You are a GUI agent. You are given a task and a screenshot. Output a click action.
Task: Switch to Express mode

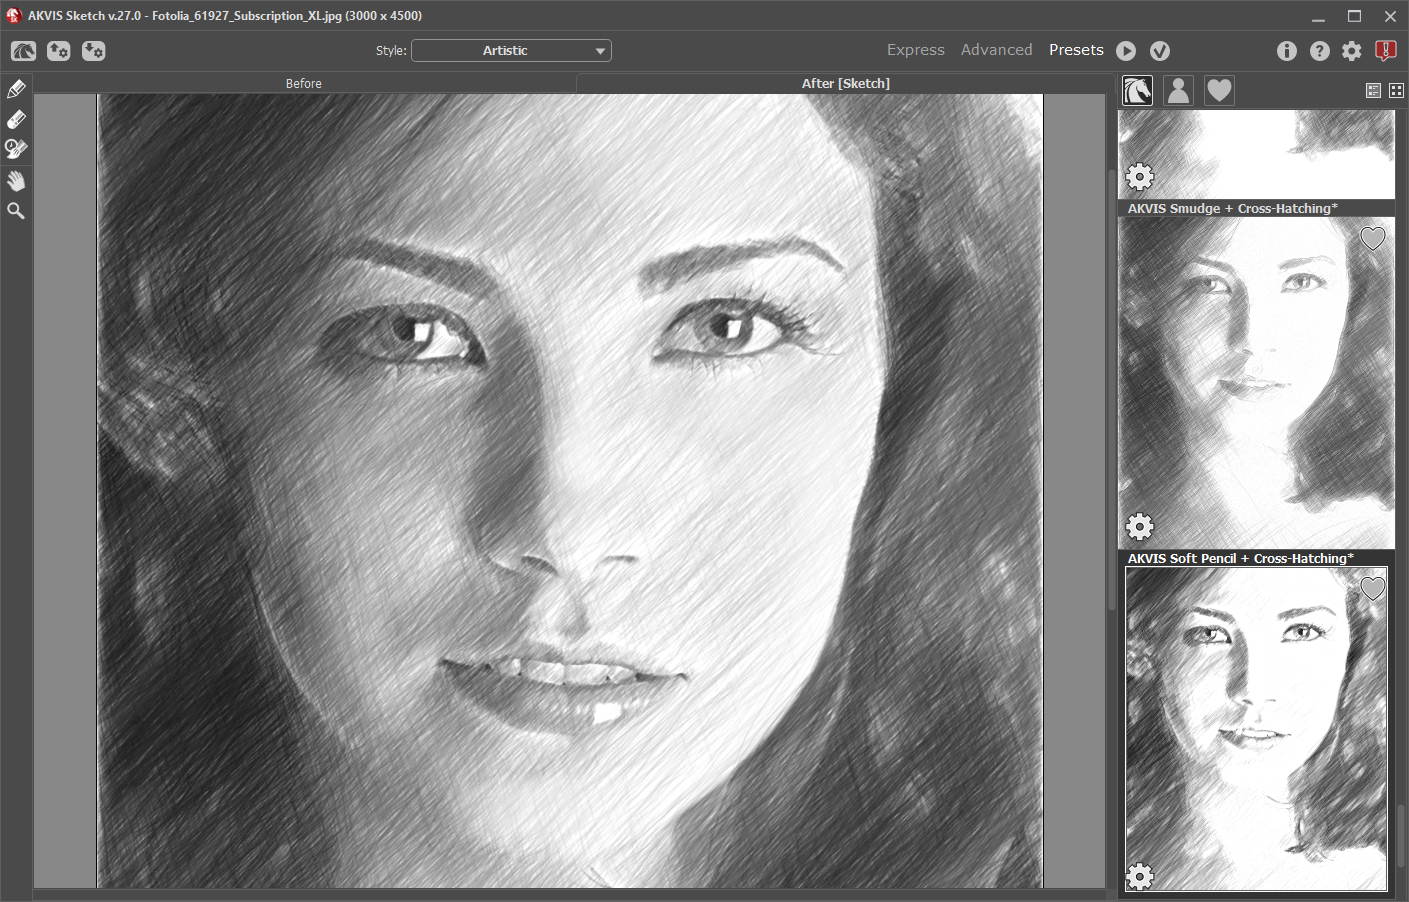click(x=915, y=50)
